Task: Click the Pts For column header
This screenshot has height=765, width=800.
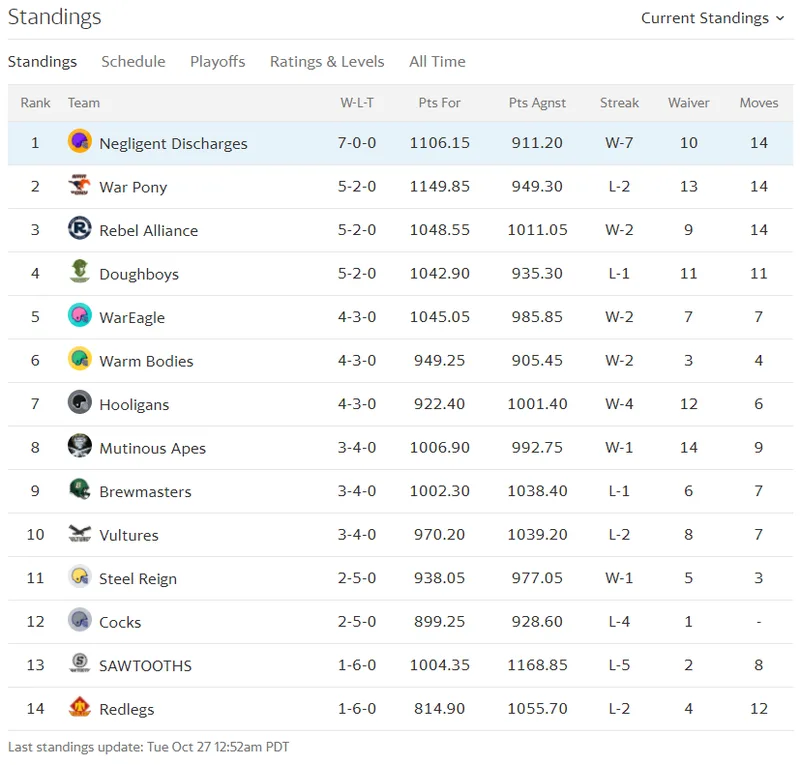Action: (439, 103)
